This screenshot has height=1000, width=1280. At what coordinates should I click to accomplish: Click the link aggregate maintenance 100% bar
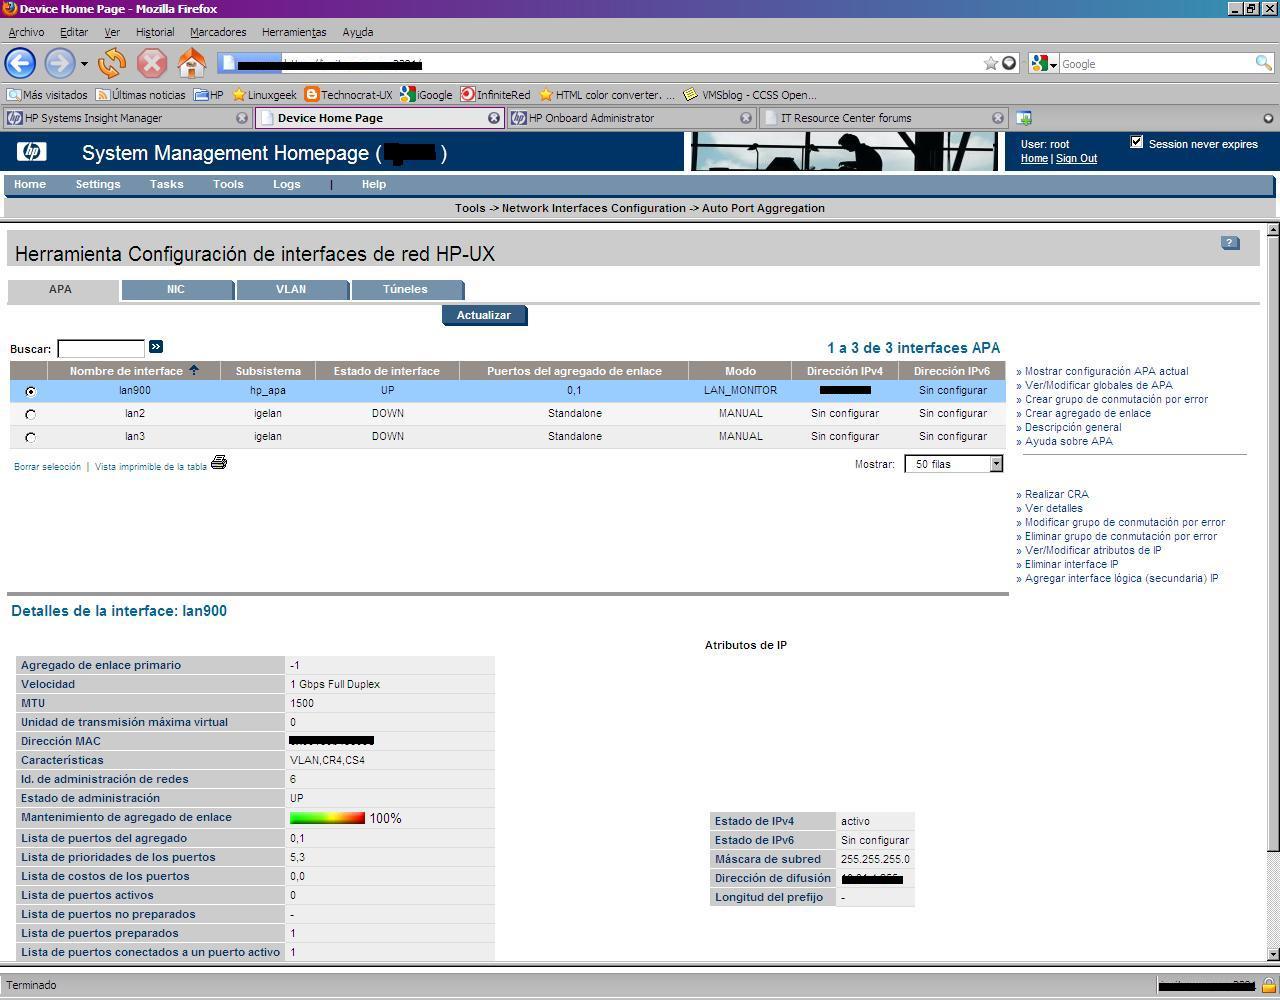pos(328,818)
